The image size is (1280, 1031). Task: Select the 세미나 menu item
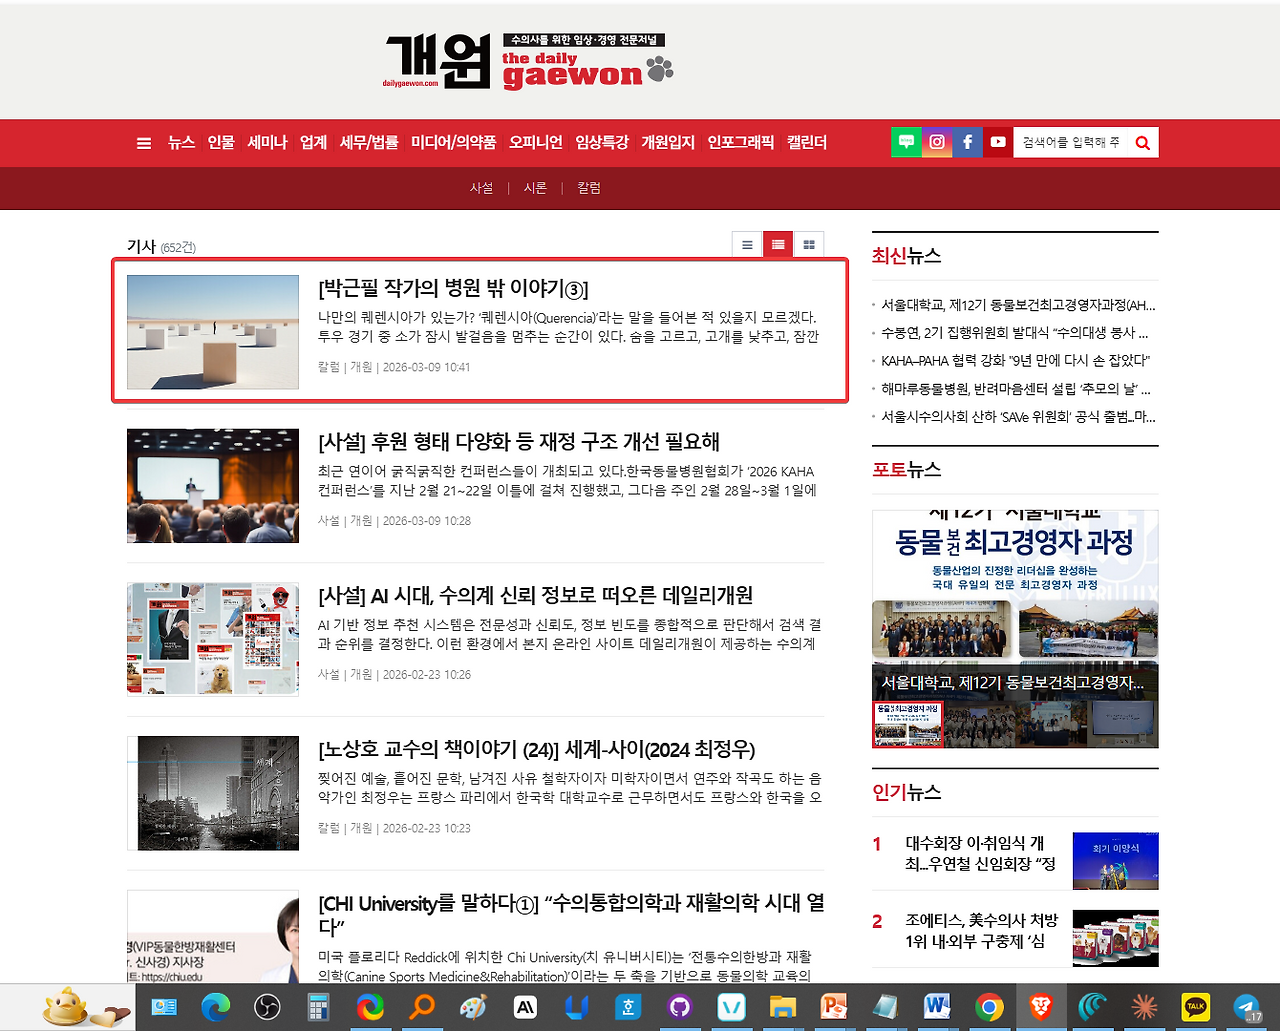[x=267, y=143]
